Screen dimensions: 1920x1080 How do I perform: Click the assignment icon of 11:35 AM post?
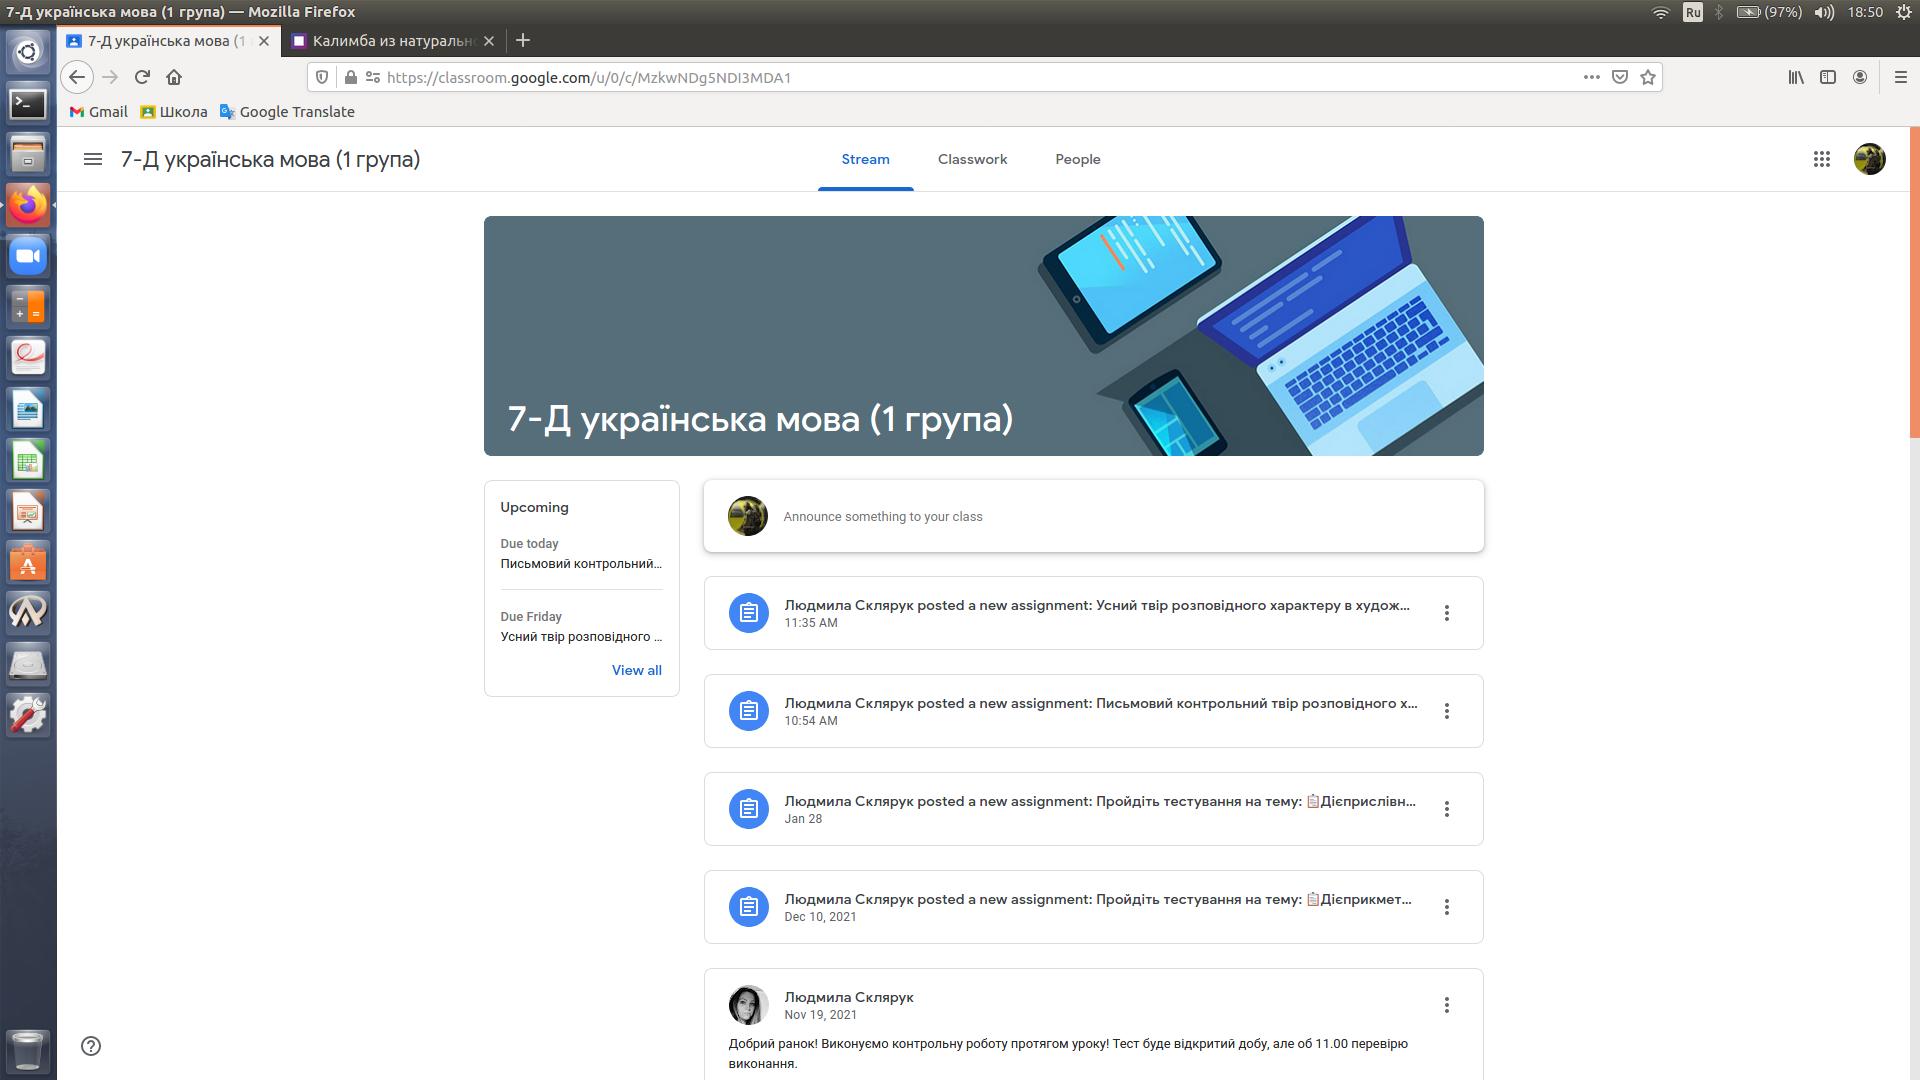pyautogui.click(x=748, y=613)
